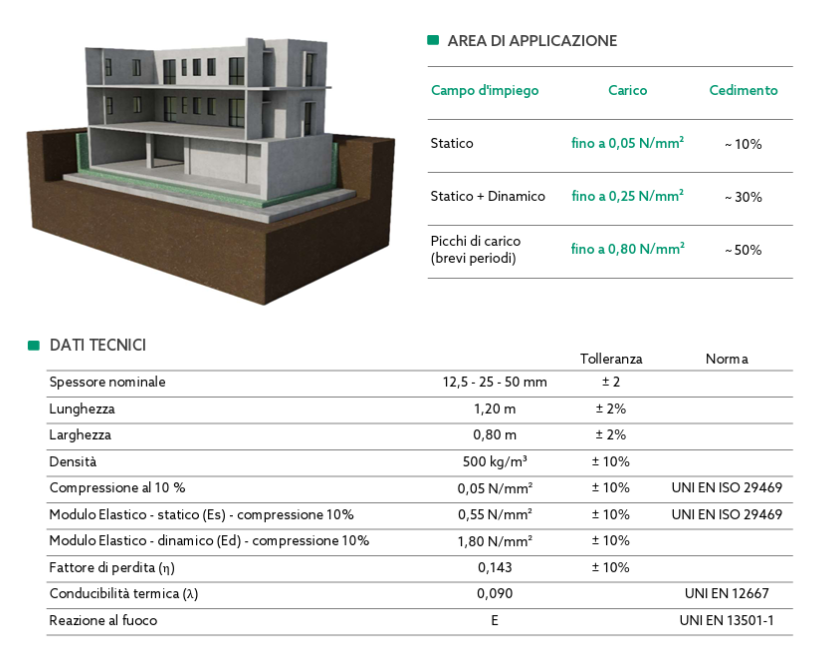The height and width of the screenshot is (657, 820).
Task: Click UNI EN 13501-1 norm reference
Action: pyautogui.click(x=726, y=621)
